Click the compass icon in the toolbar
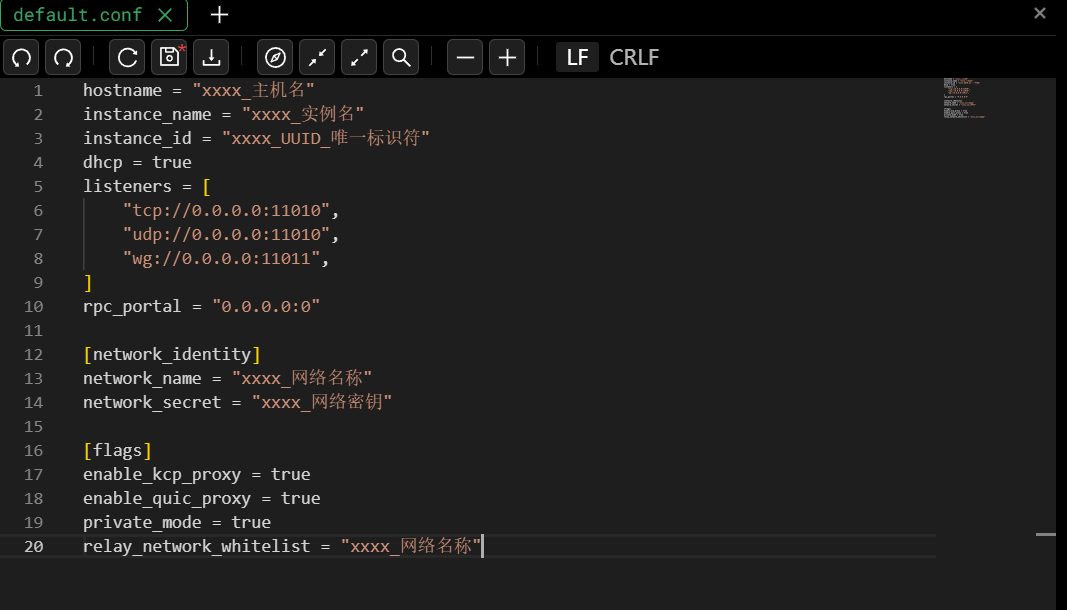The image size is (1067, 610). pyautogui.click(x=275, y=58)
